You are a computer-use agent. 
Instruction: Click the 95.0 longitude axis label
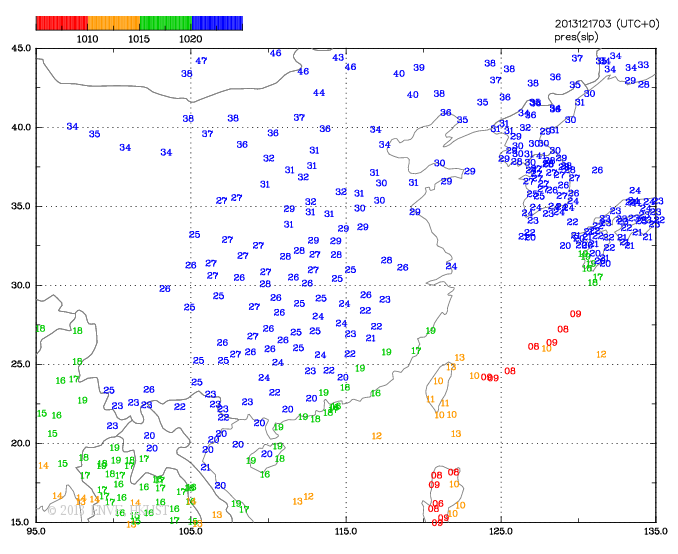[x=36, y=532]
